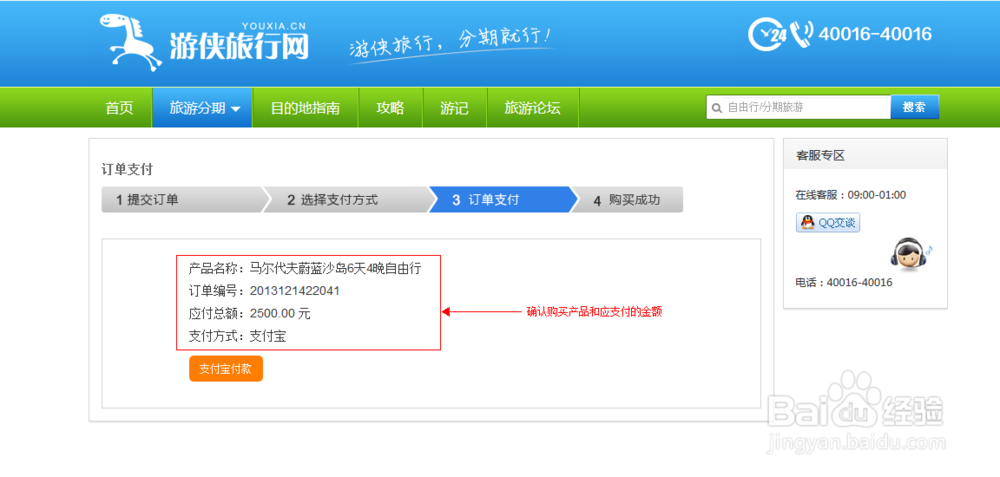
Task: Click the 24-hour clock icon
Action: (767, 34)
